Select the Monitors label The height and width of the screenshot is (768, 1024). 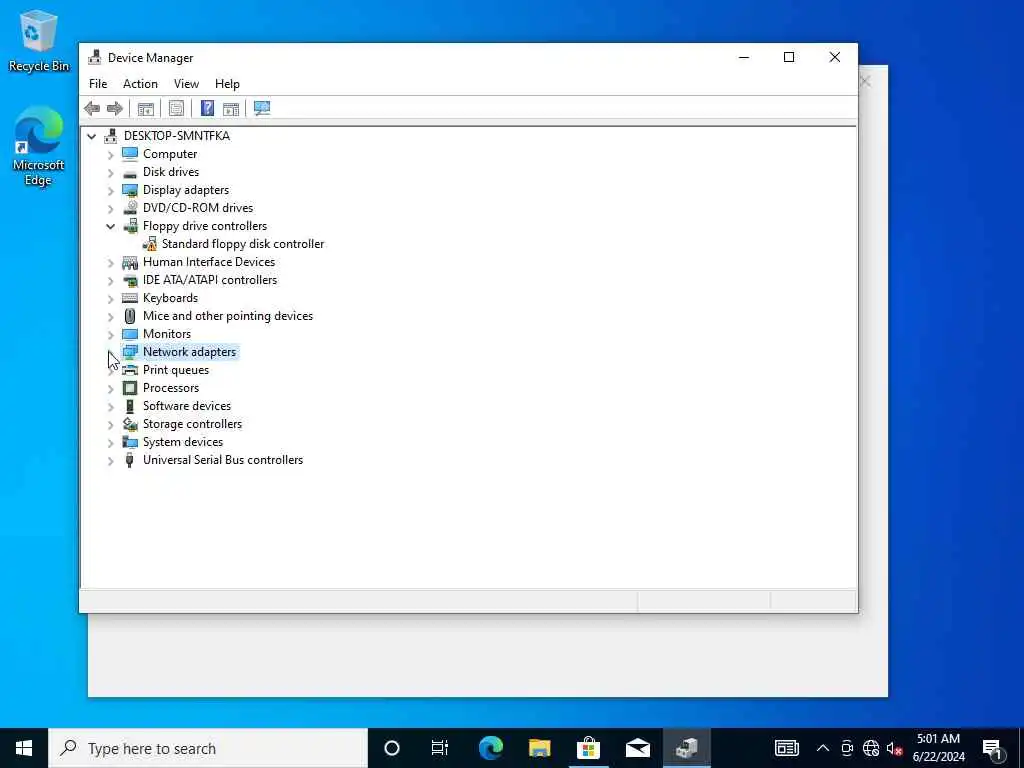pyautogui.click(x=167, y=334)
